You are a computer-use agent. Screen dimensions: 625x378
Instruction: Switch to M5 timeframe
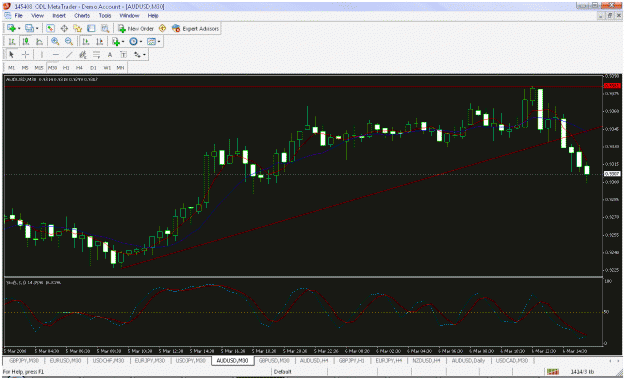coord(25,68)
